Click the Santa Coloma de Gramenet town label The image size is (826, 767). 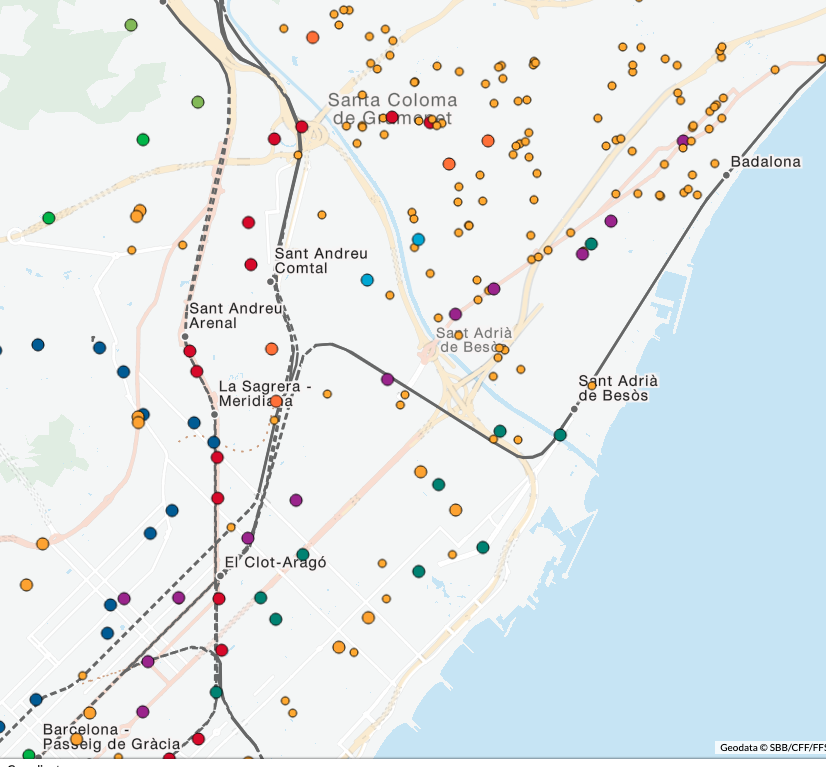point(392,109)
